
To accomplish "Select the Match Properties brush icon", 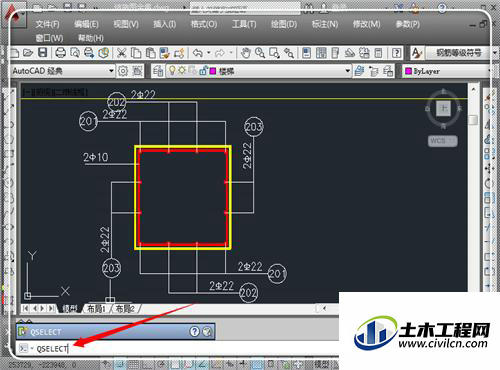I will point(165,53).
